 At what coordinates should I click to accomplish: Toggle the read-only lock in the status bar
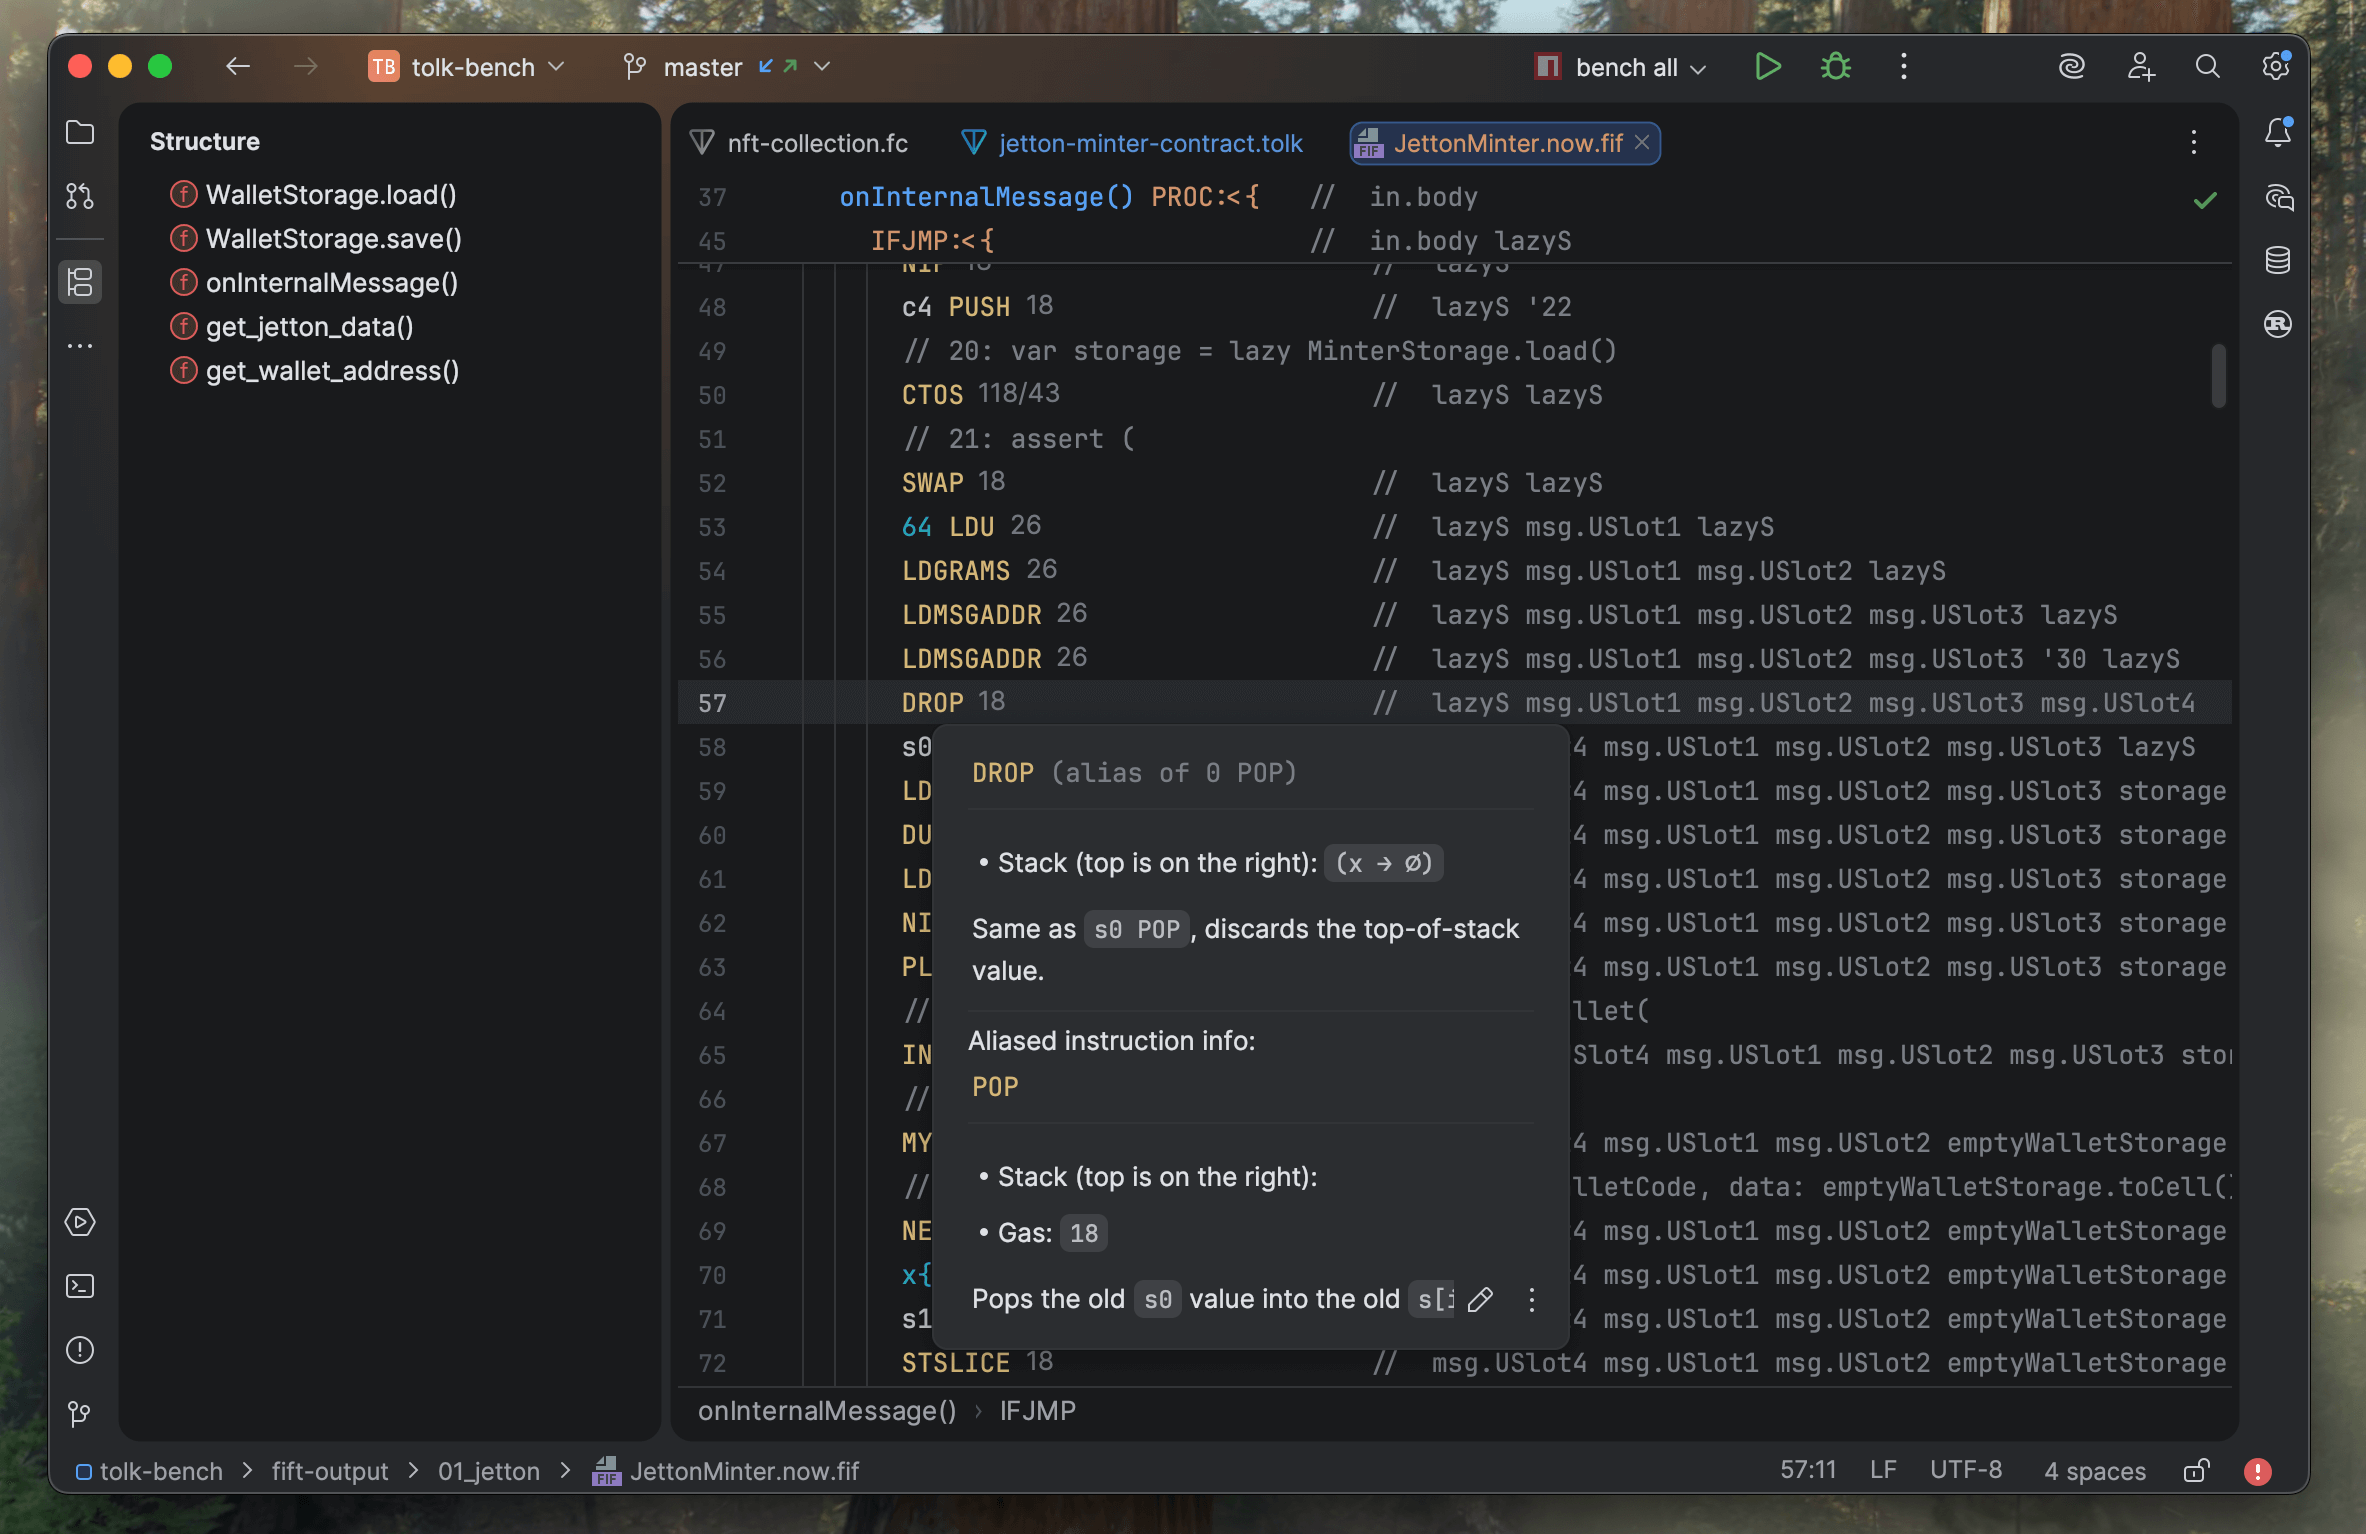(2196, 1471)
